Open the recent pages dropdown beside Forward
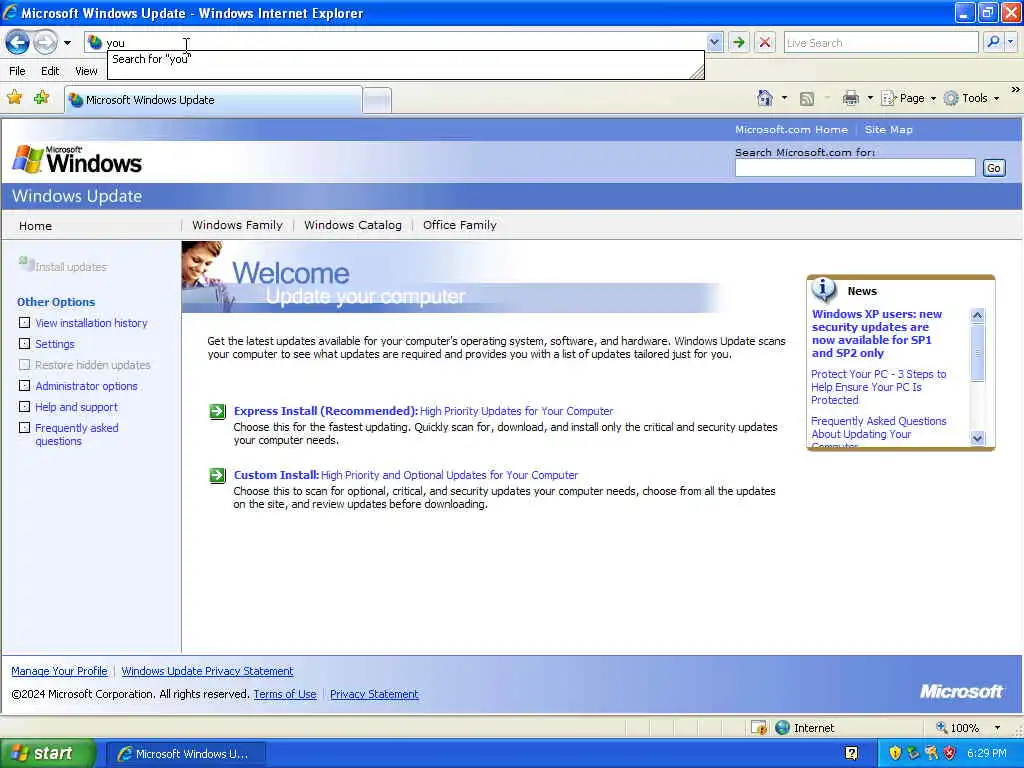 point(67,43)
